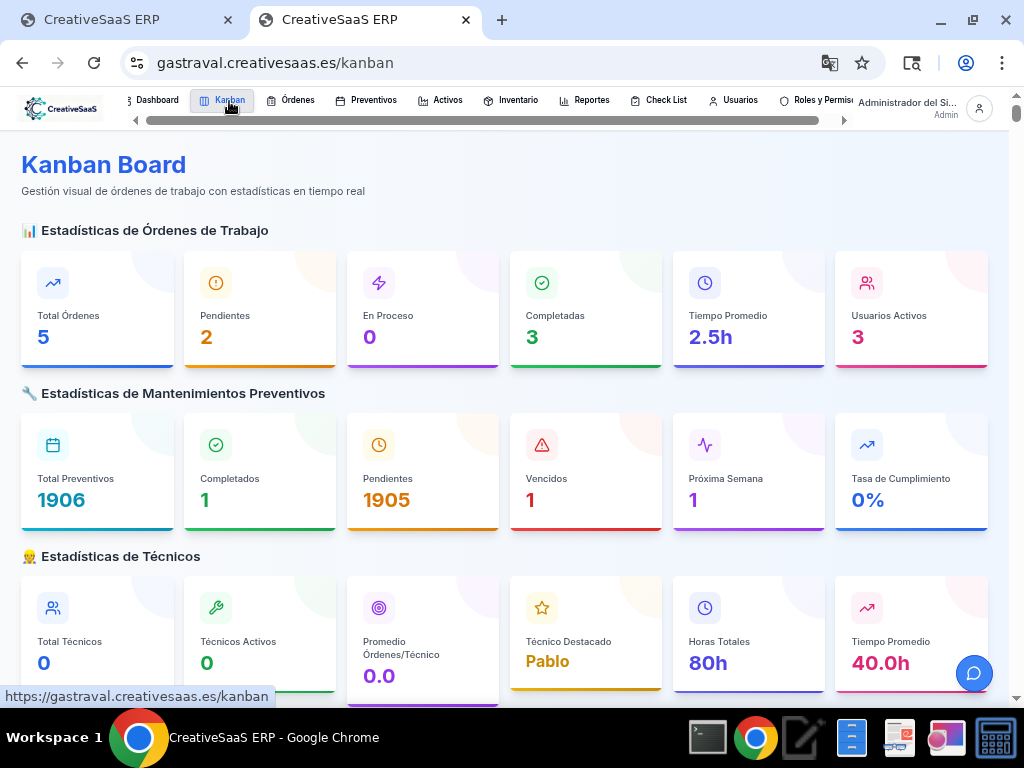The image size is (1024, 768).
Task: Open Activos via its chart icon
Action: tap(423, 100)
